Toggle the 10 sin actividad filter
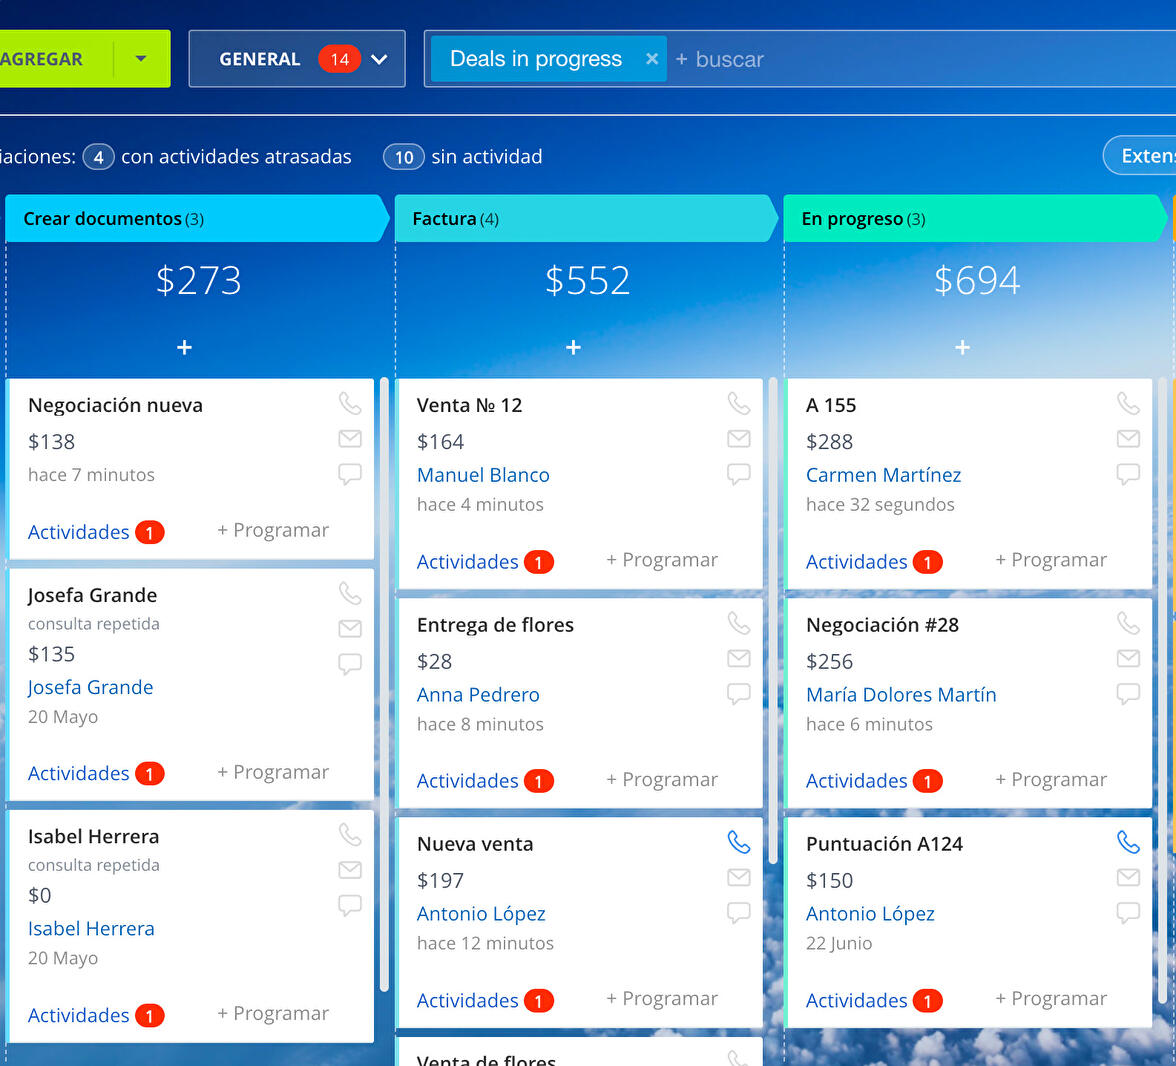Viewport: 1176px width, 1066px height. point(404,157)
